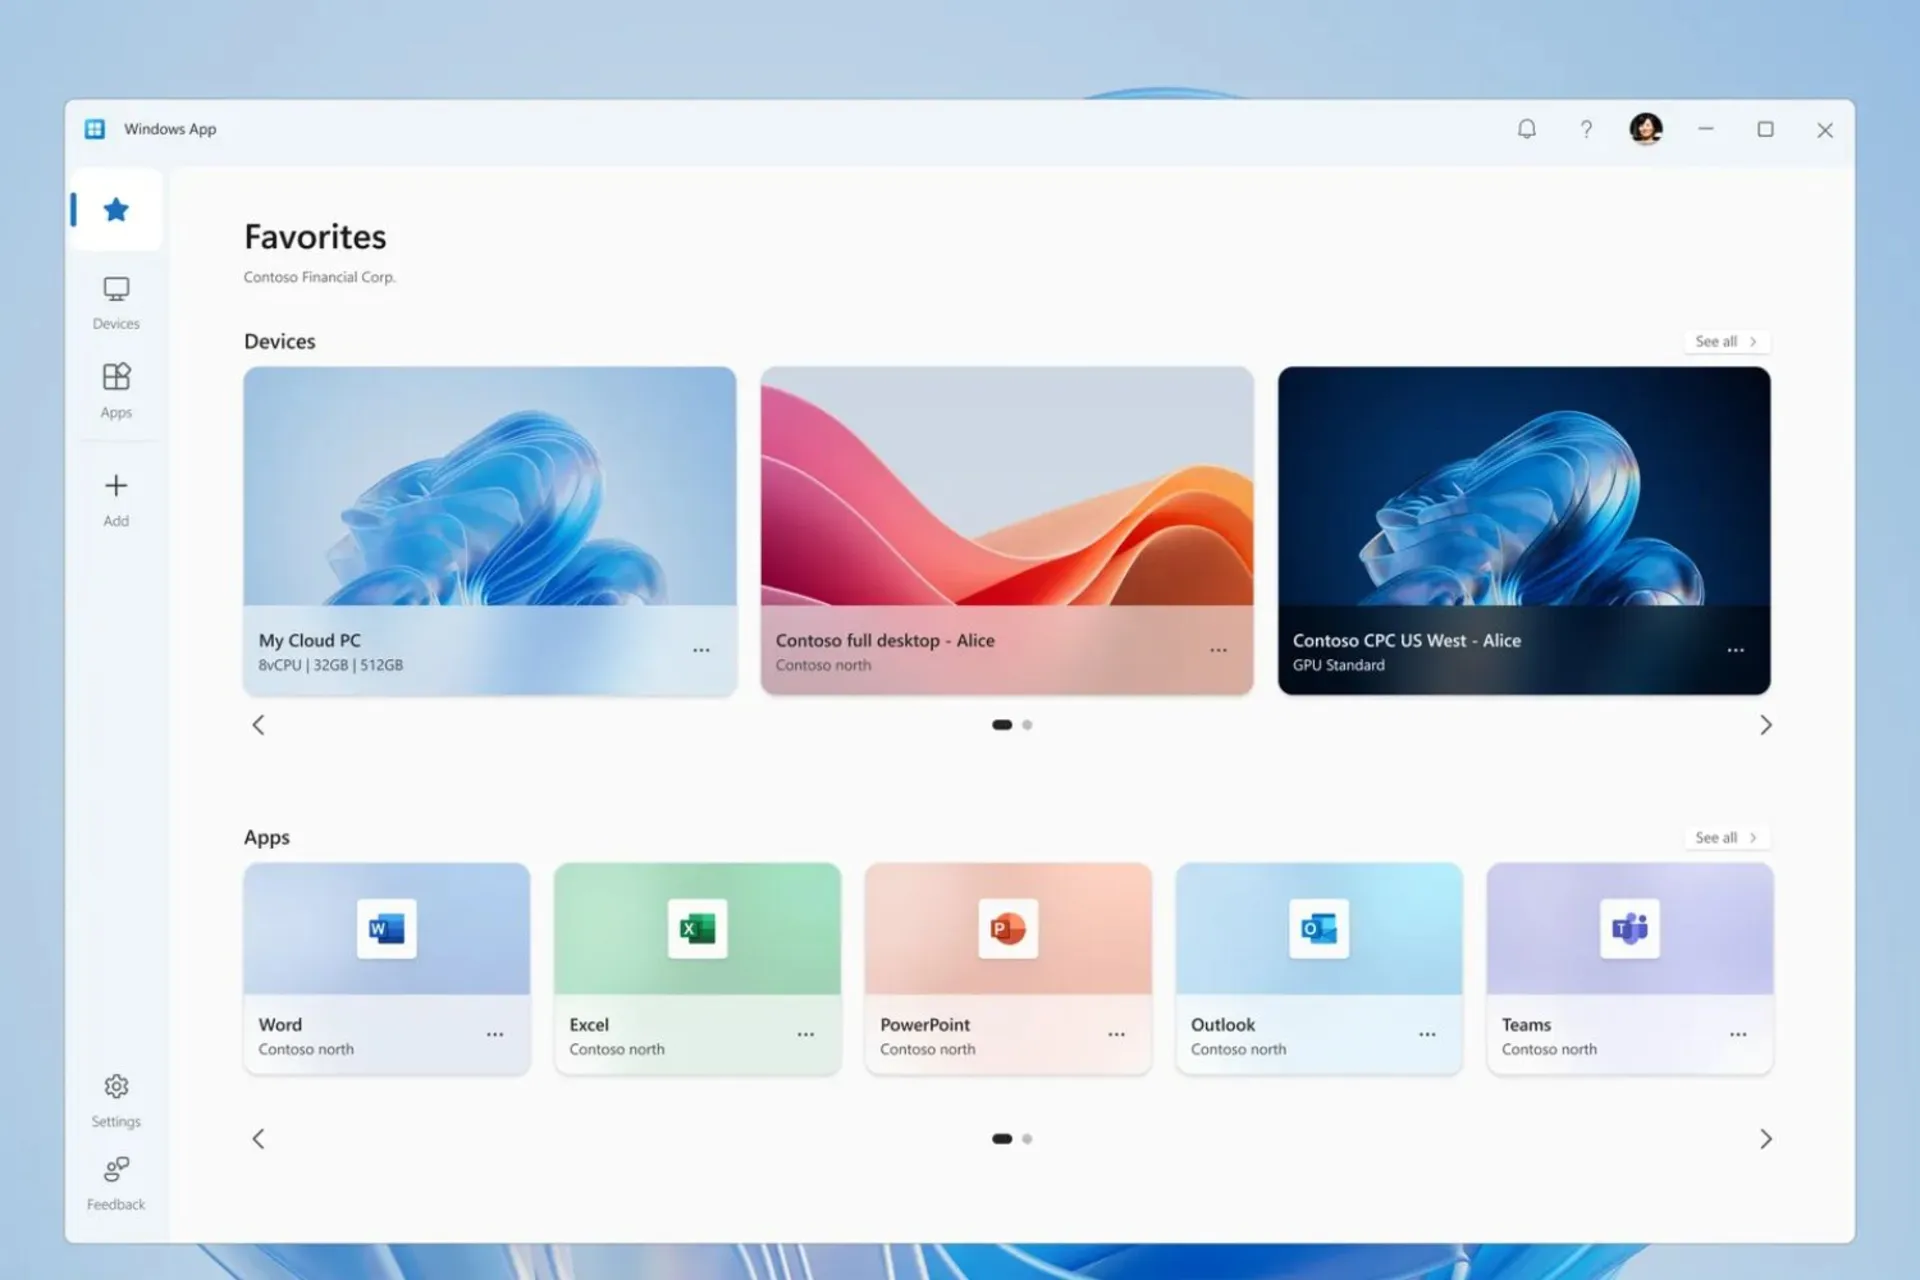This screenshot has width=1920, height=1280.
Task: Minimize the Windows App window
Action: click(1706, 129)
